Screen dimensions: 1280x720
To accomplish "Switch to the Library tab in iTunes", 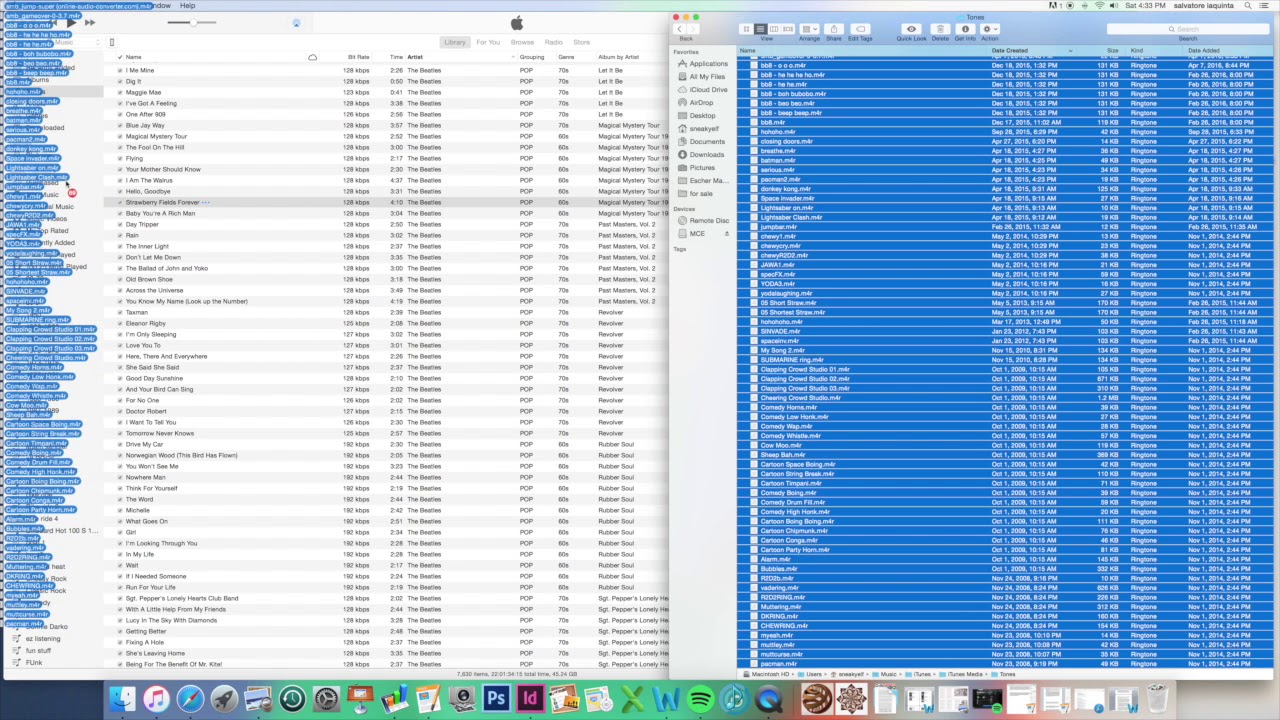I will click(x=455, y=42).
